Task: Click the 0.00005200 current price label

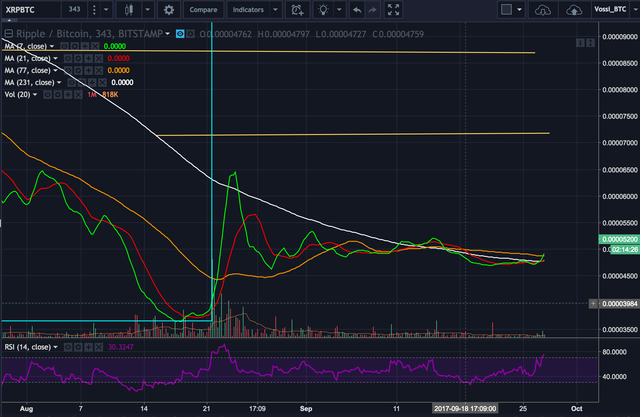Action: click(x=619, y=240)
